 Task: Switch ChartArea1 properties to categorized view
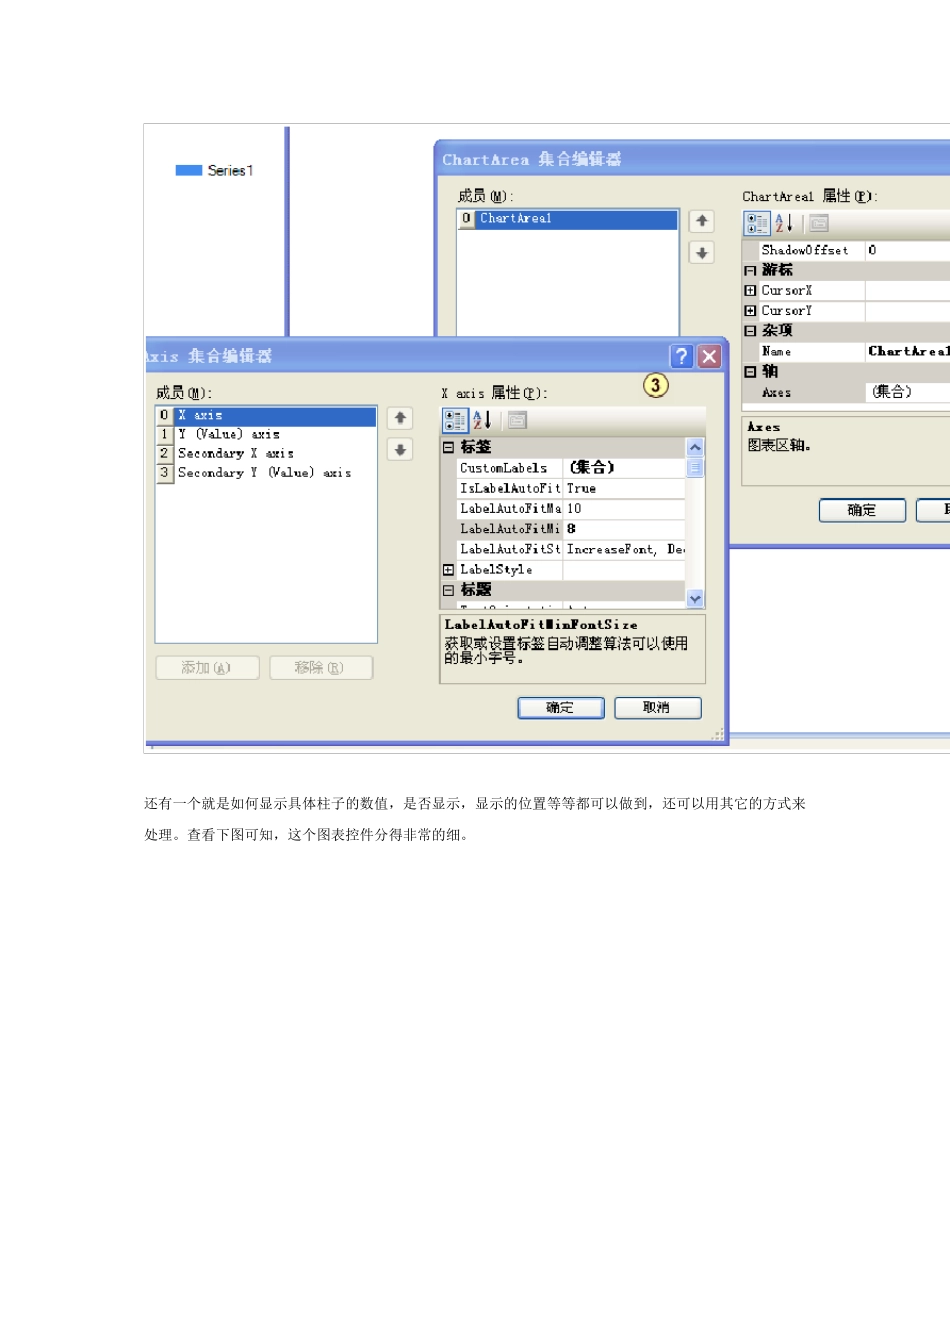coord(757,223)
